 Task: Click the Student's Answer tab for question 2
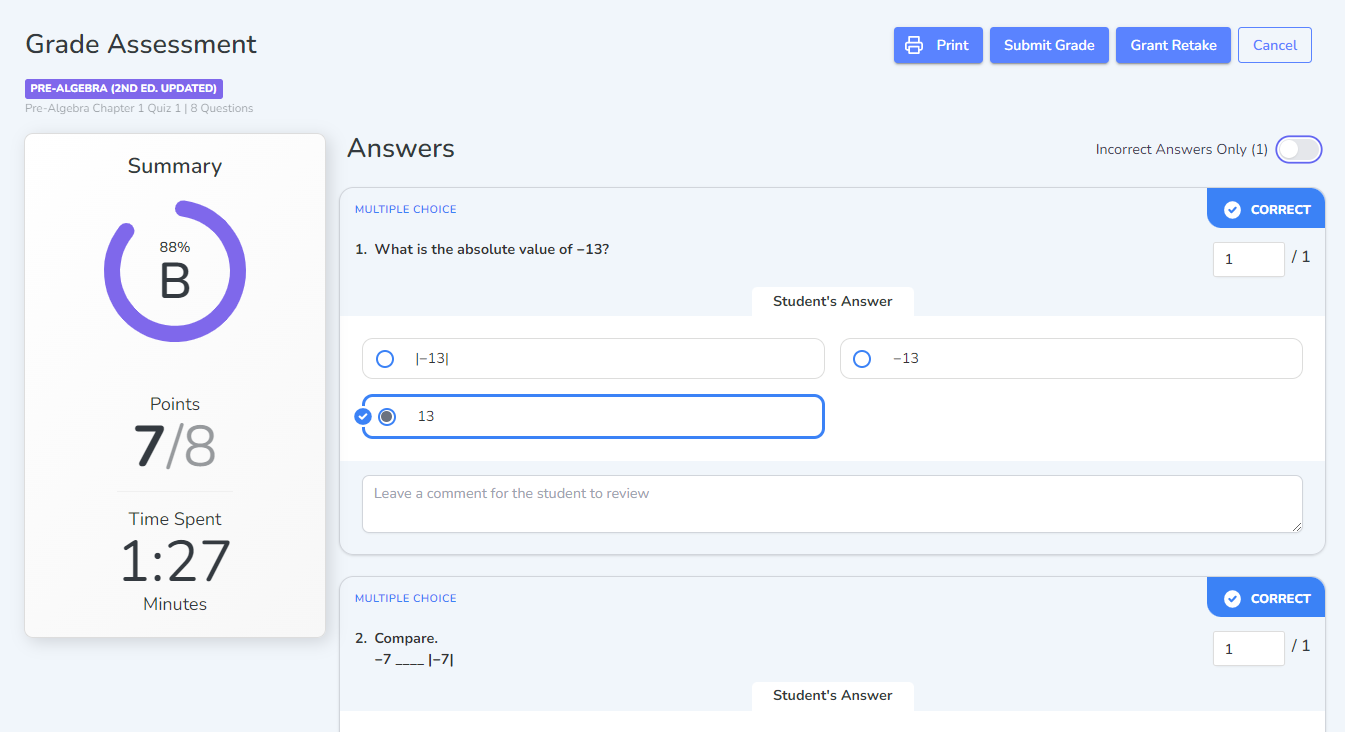click(832, 696)
